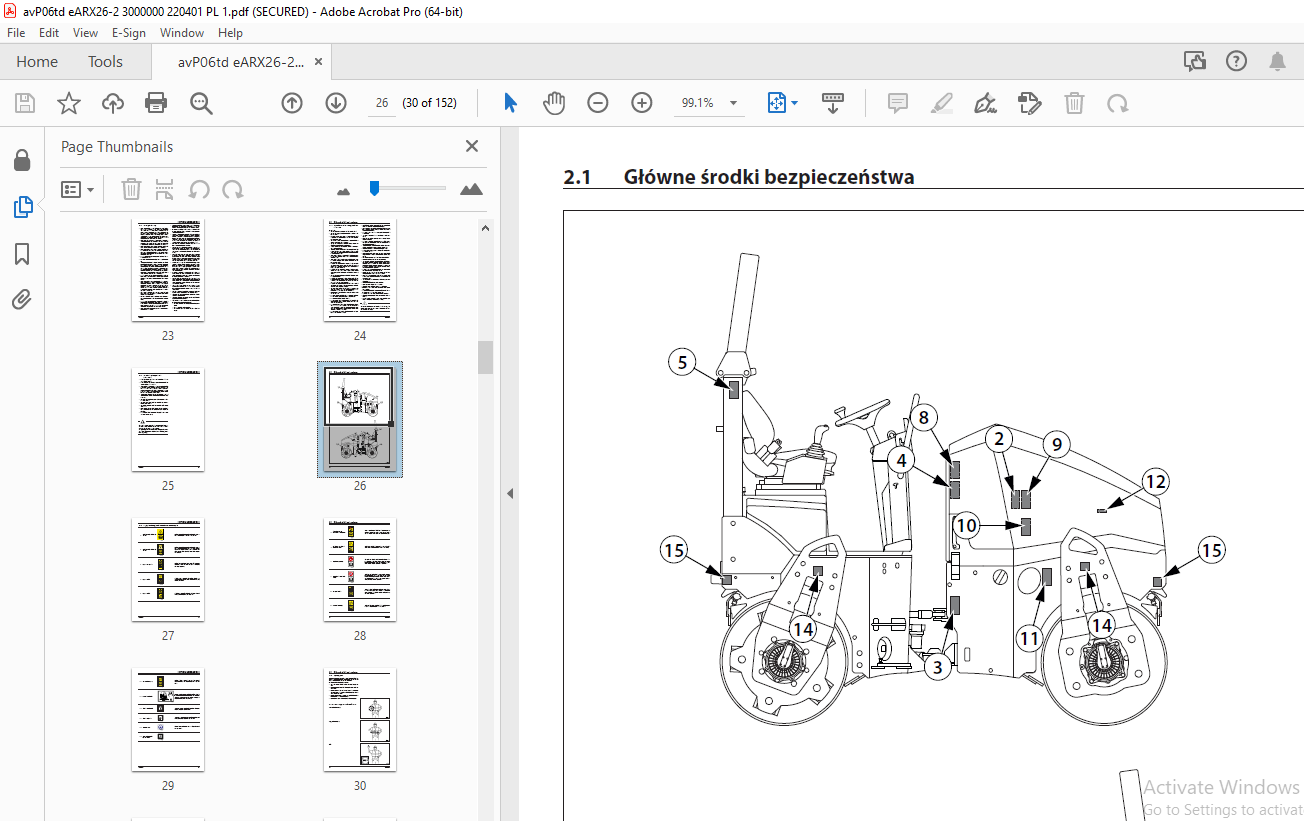
Task: Adjust the thumbnail size slider
Action: point(374,188)
